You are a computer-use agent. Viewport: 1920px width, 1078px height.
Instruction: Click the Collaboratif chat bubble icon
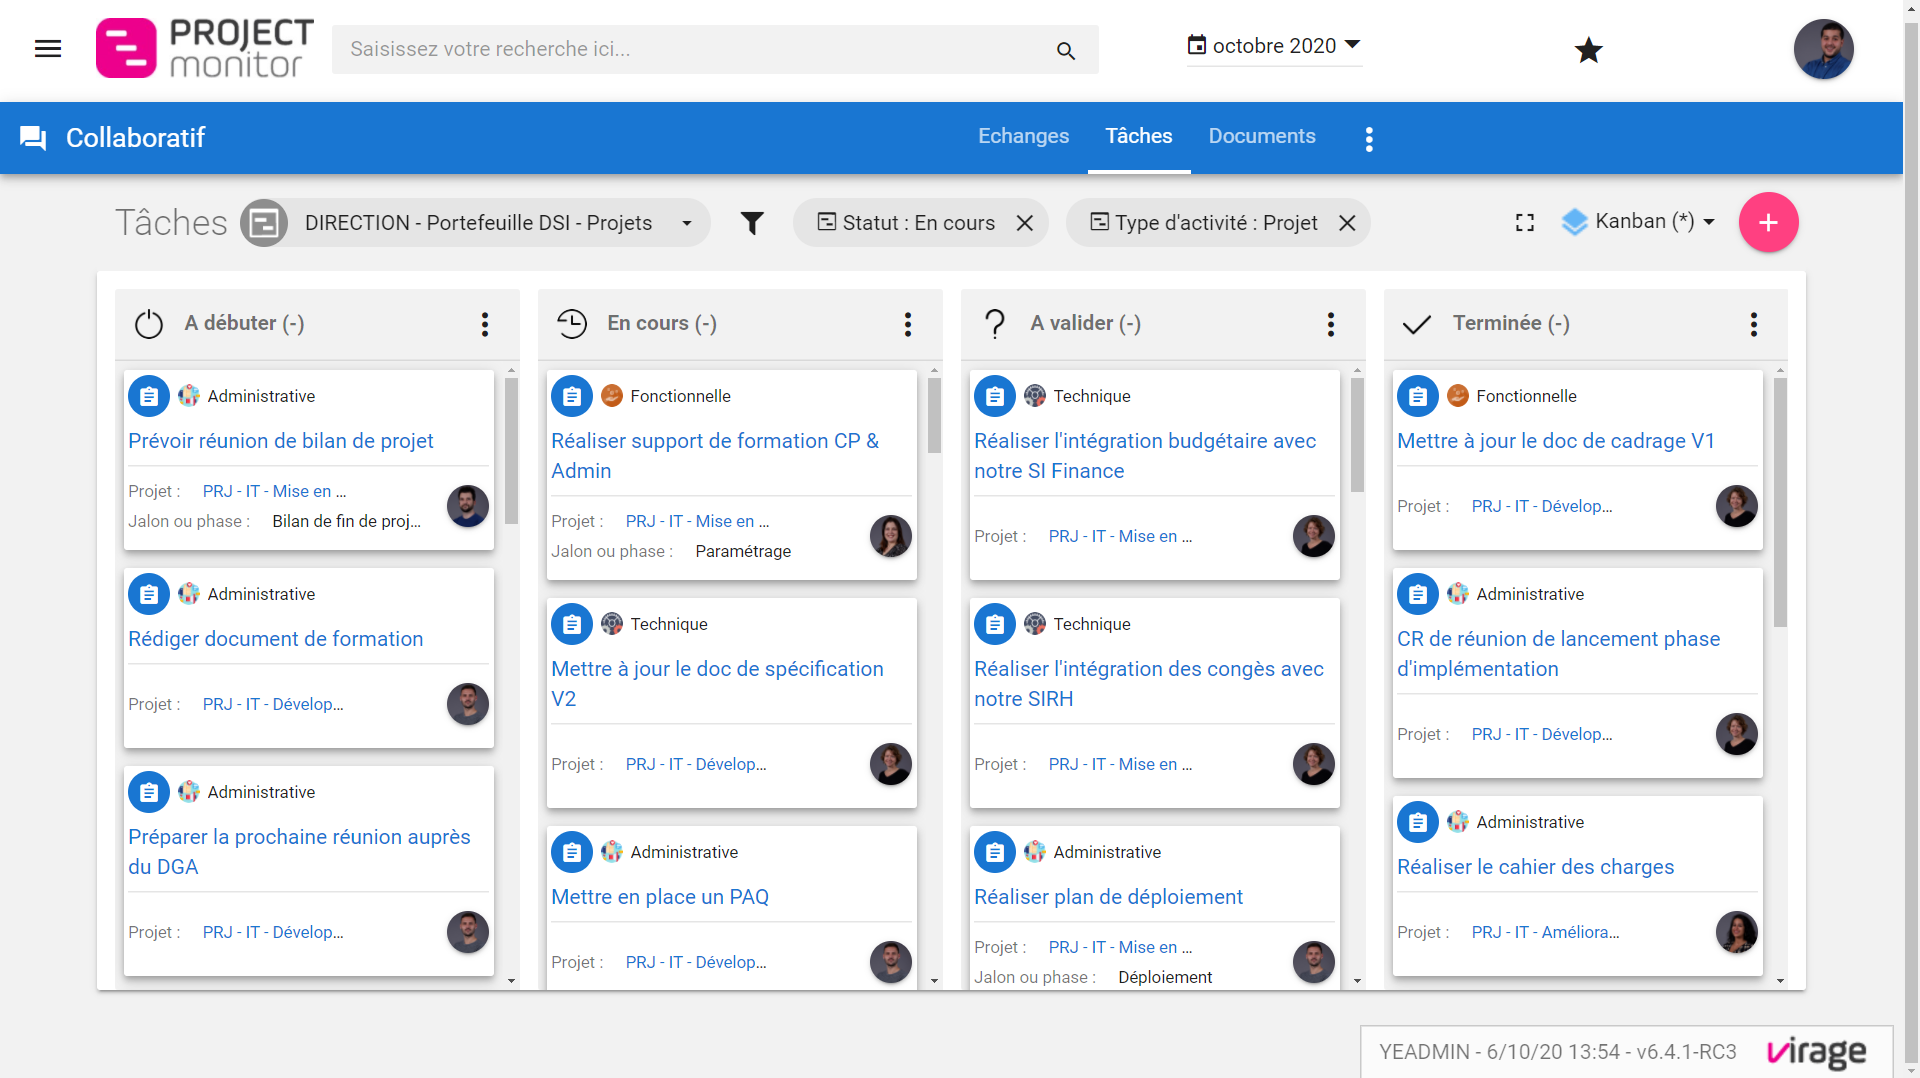(x=33, y=137)
